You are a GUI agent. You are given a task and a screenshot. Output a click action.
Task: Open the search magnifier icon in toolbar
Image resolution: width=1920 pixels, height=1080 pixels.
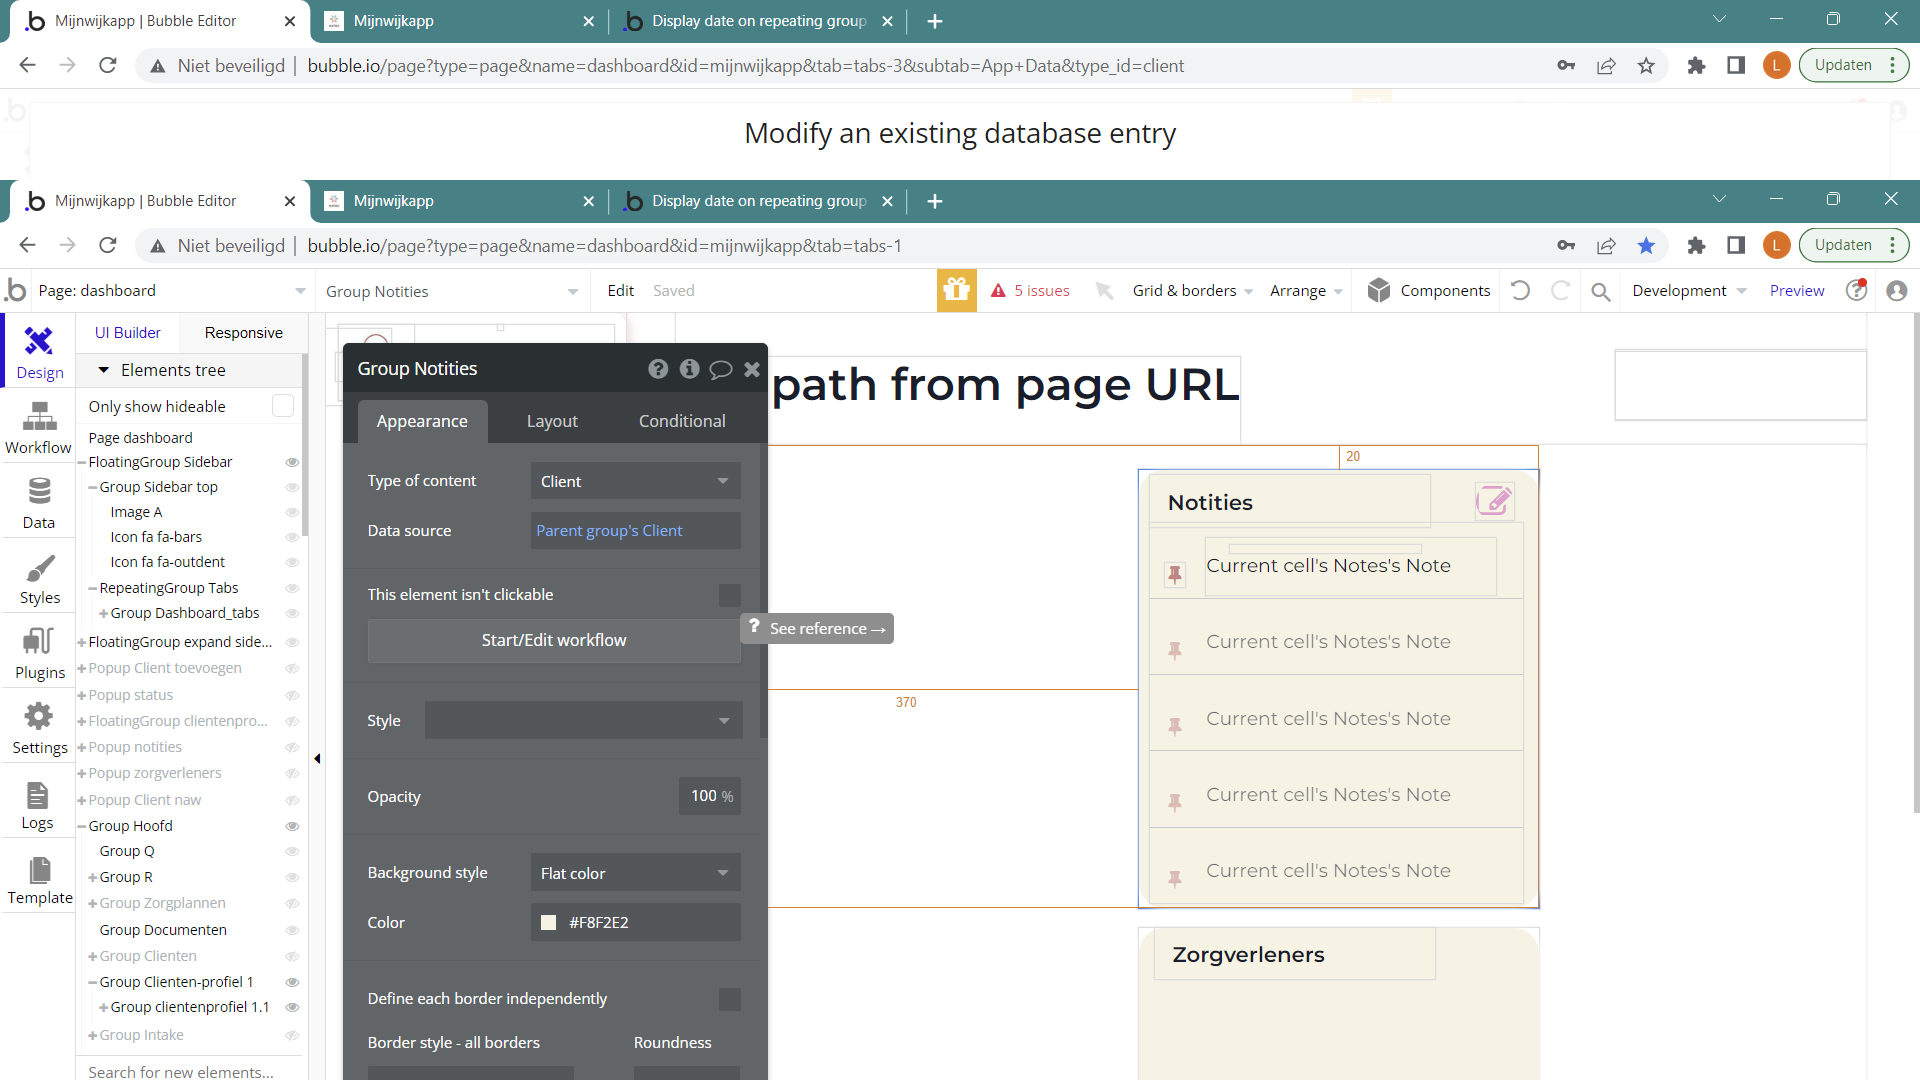pos(1600,291)
